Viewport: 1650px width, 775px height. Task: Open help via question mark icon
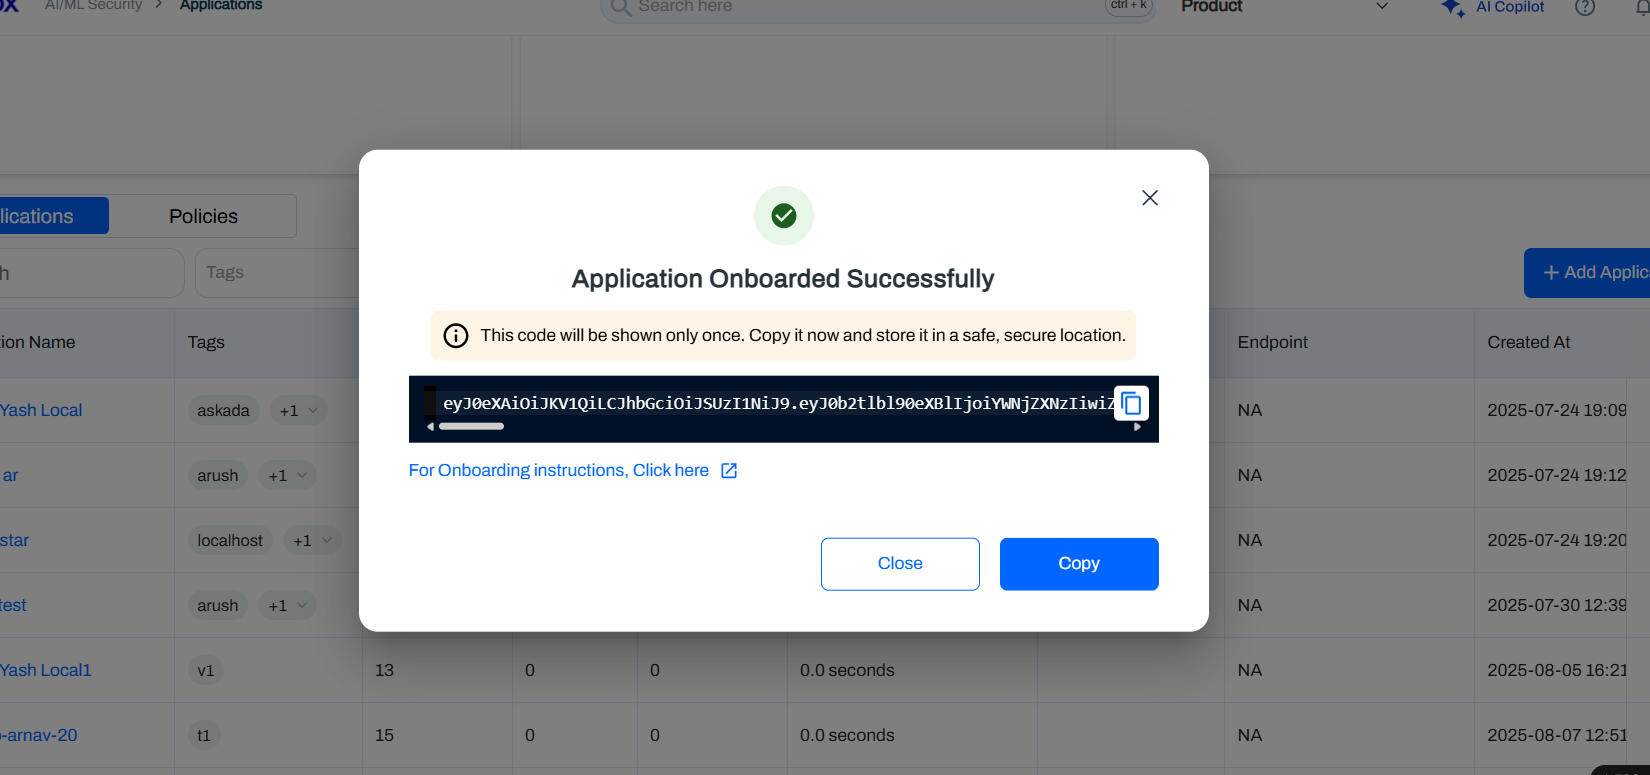click(x=1585, y=8)
